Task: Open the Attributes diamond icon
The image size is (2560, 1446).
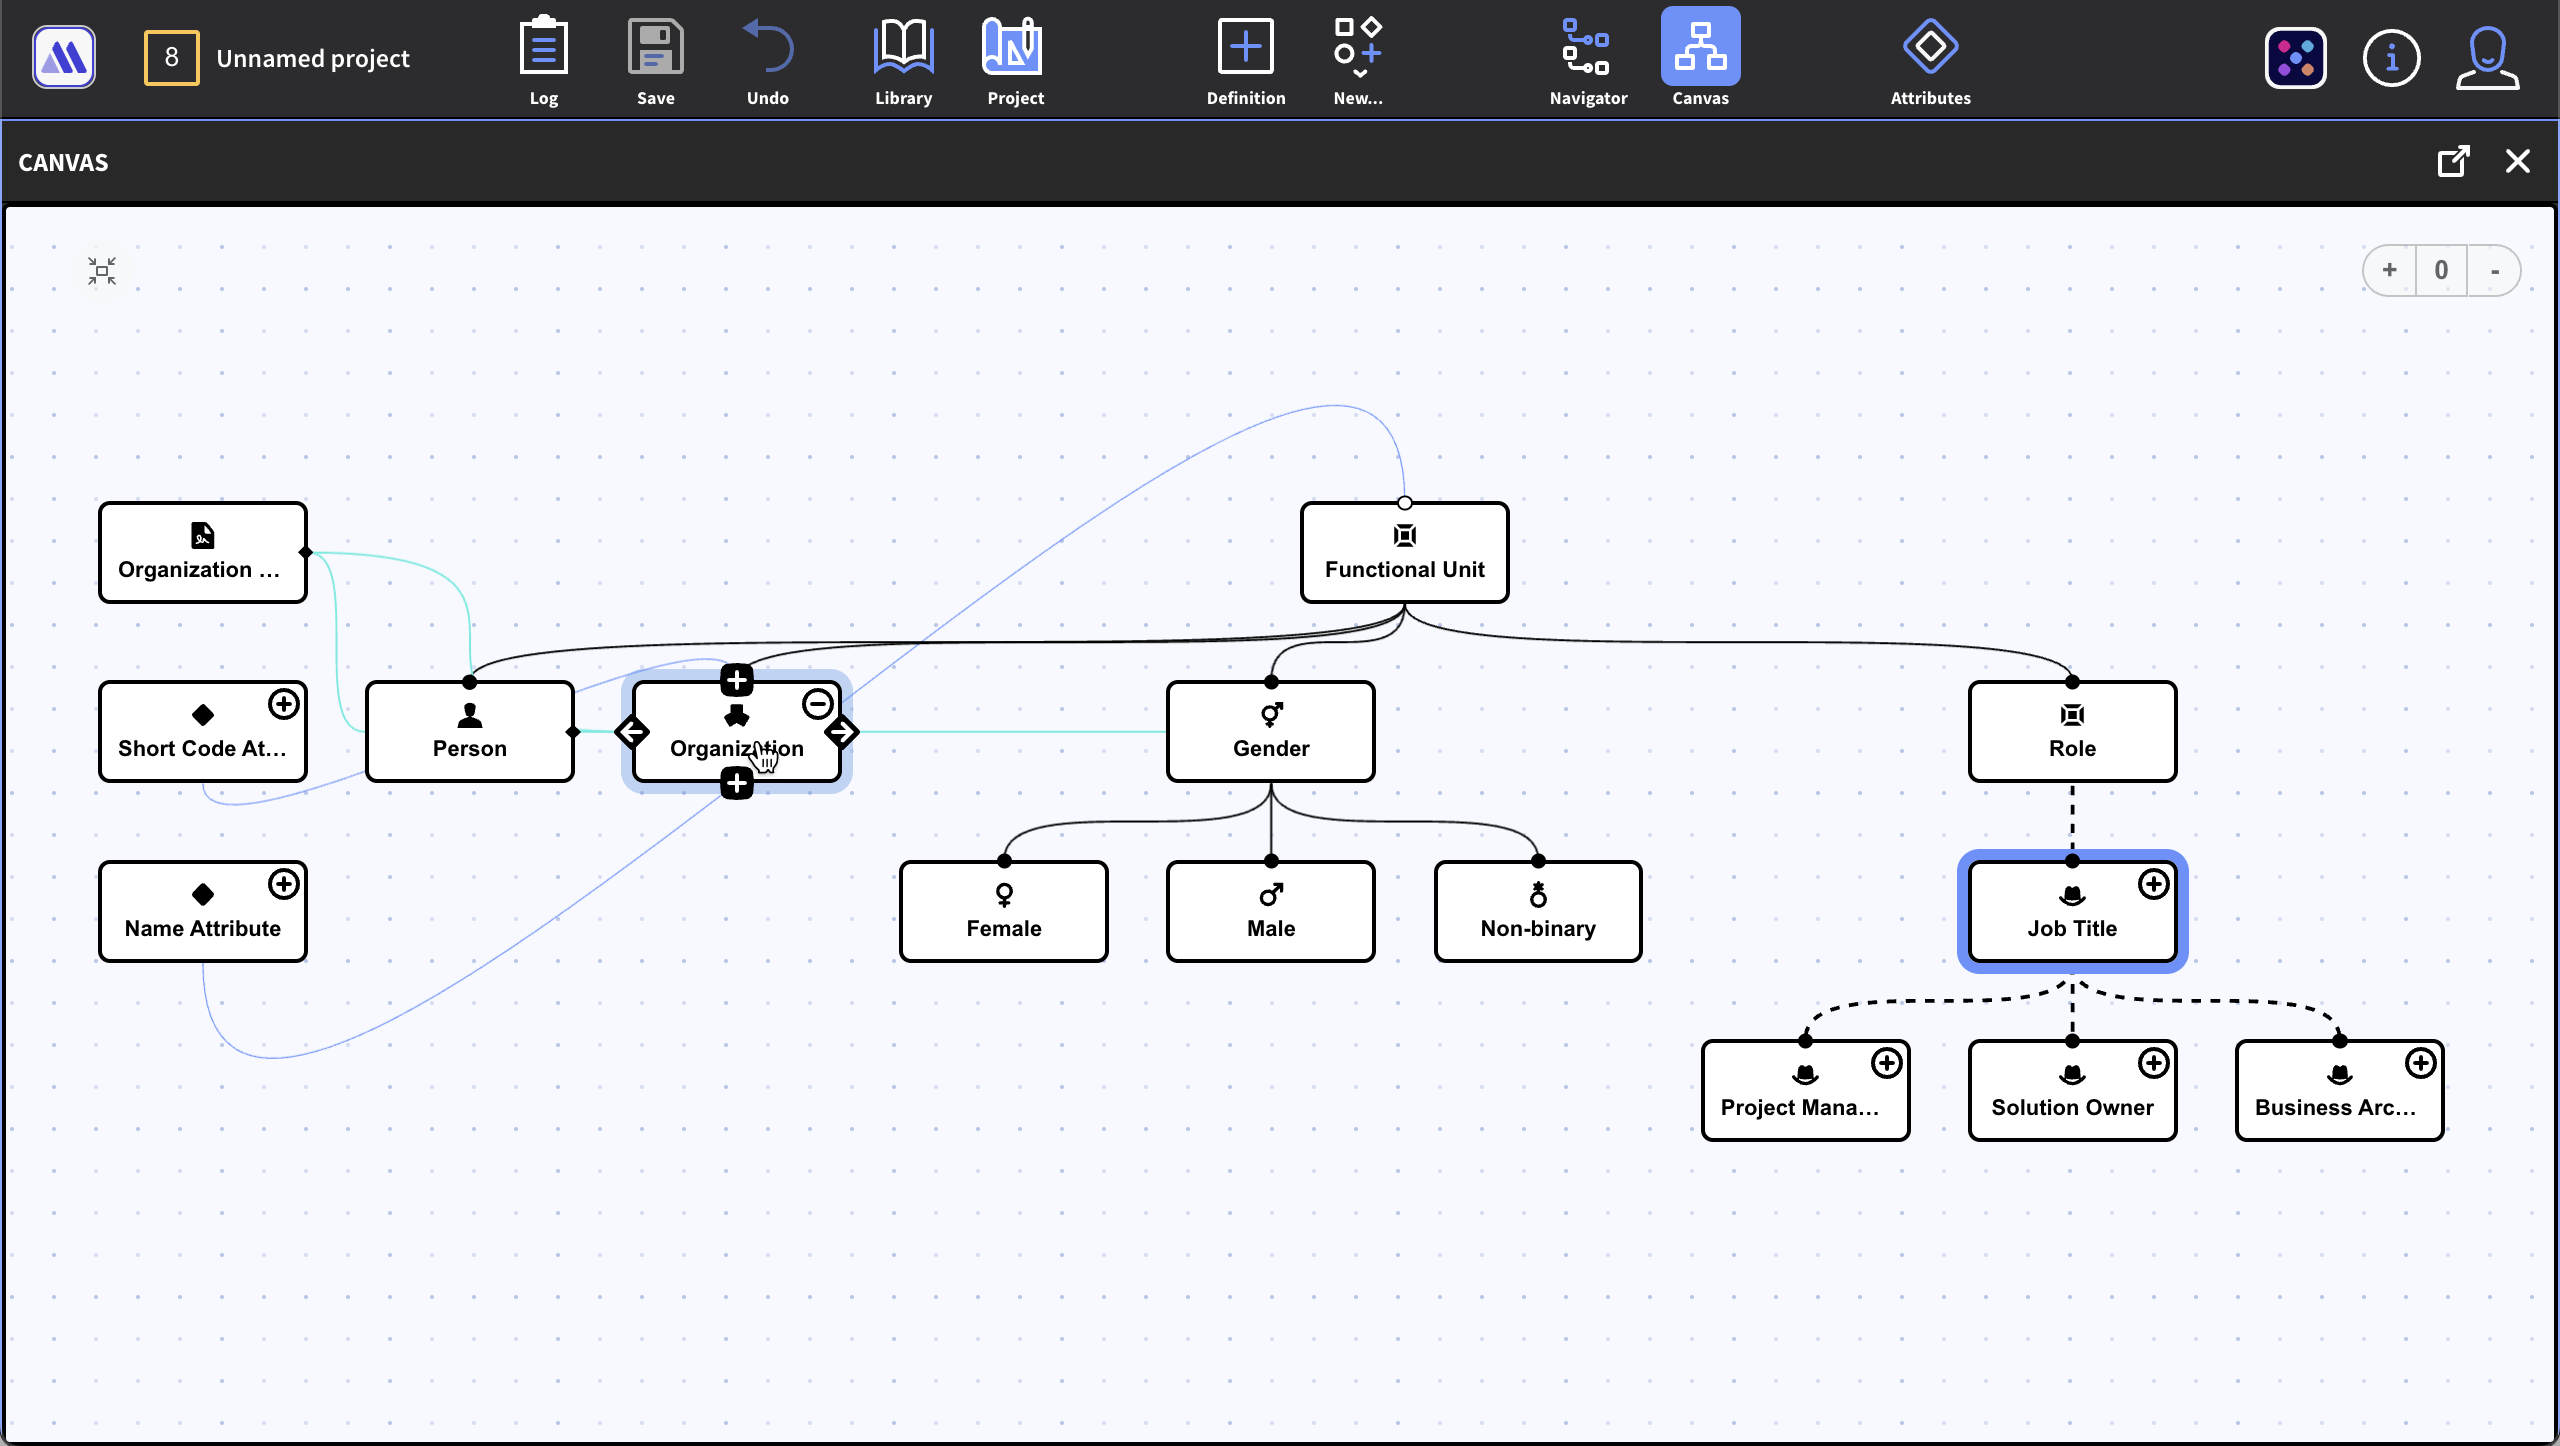Action: (x=1929, y=48)
